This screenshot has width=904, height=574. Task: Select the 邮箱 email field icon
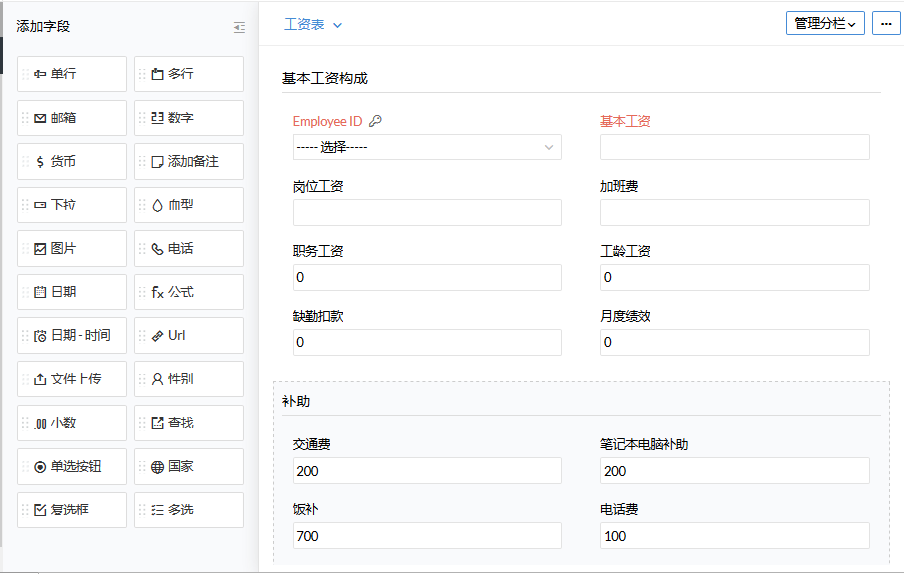tap(40, 118)
